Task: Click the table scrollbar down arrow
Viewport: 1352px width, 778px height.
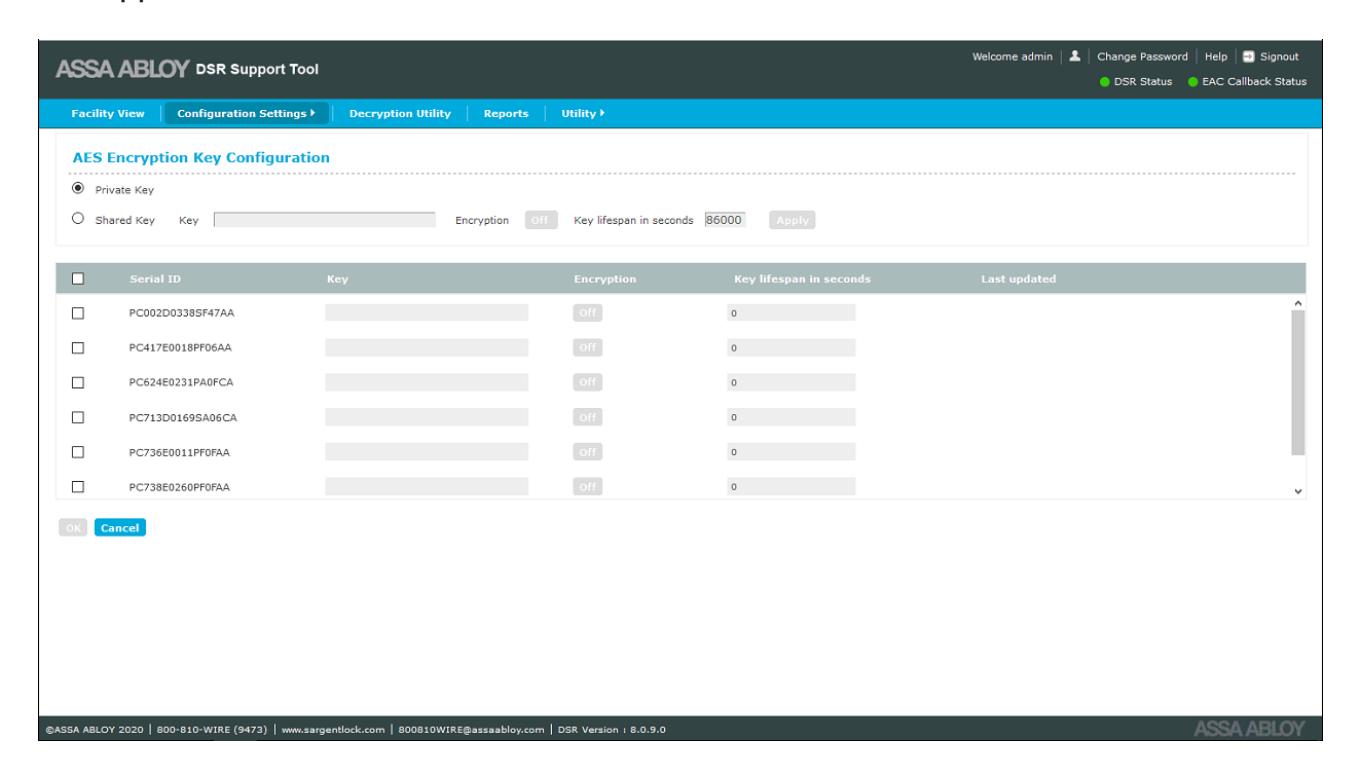Action: (1299, 491)
